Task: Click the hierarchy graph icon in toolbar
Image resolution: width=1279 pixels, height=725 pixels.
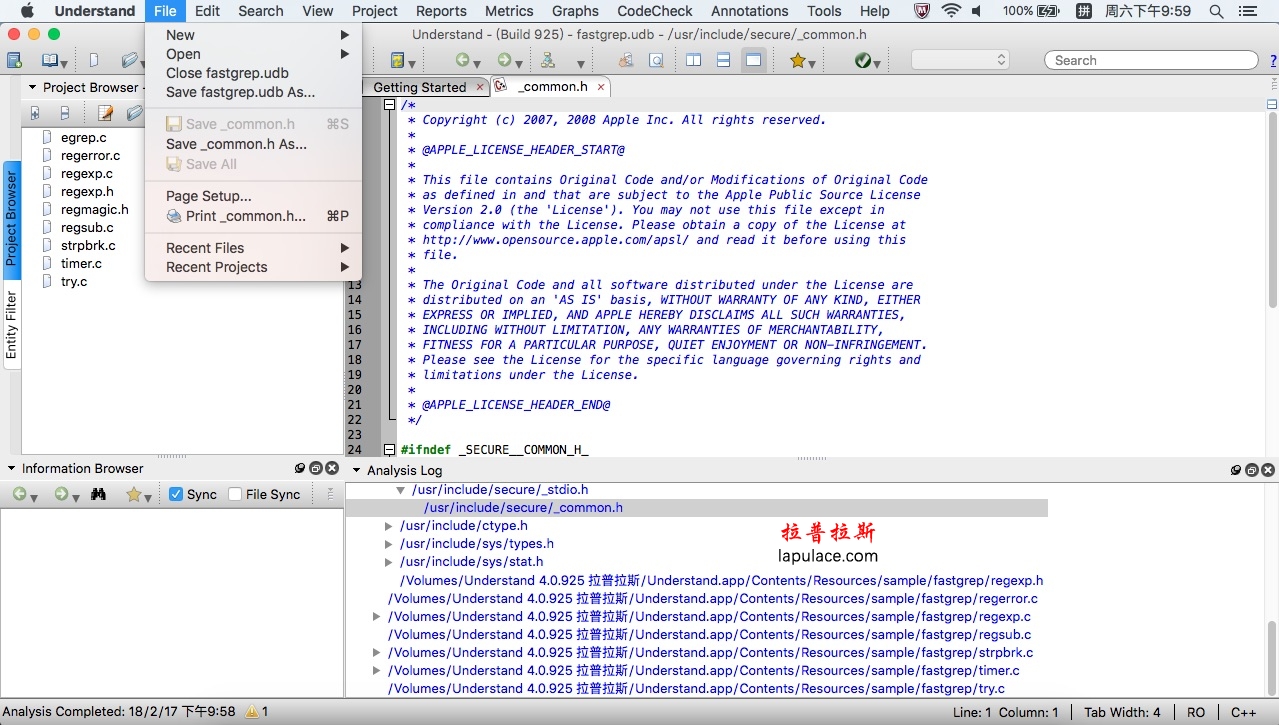Action: (x=548, y=60)
